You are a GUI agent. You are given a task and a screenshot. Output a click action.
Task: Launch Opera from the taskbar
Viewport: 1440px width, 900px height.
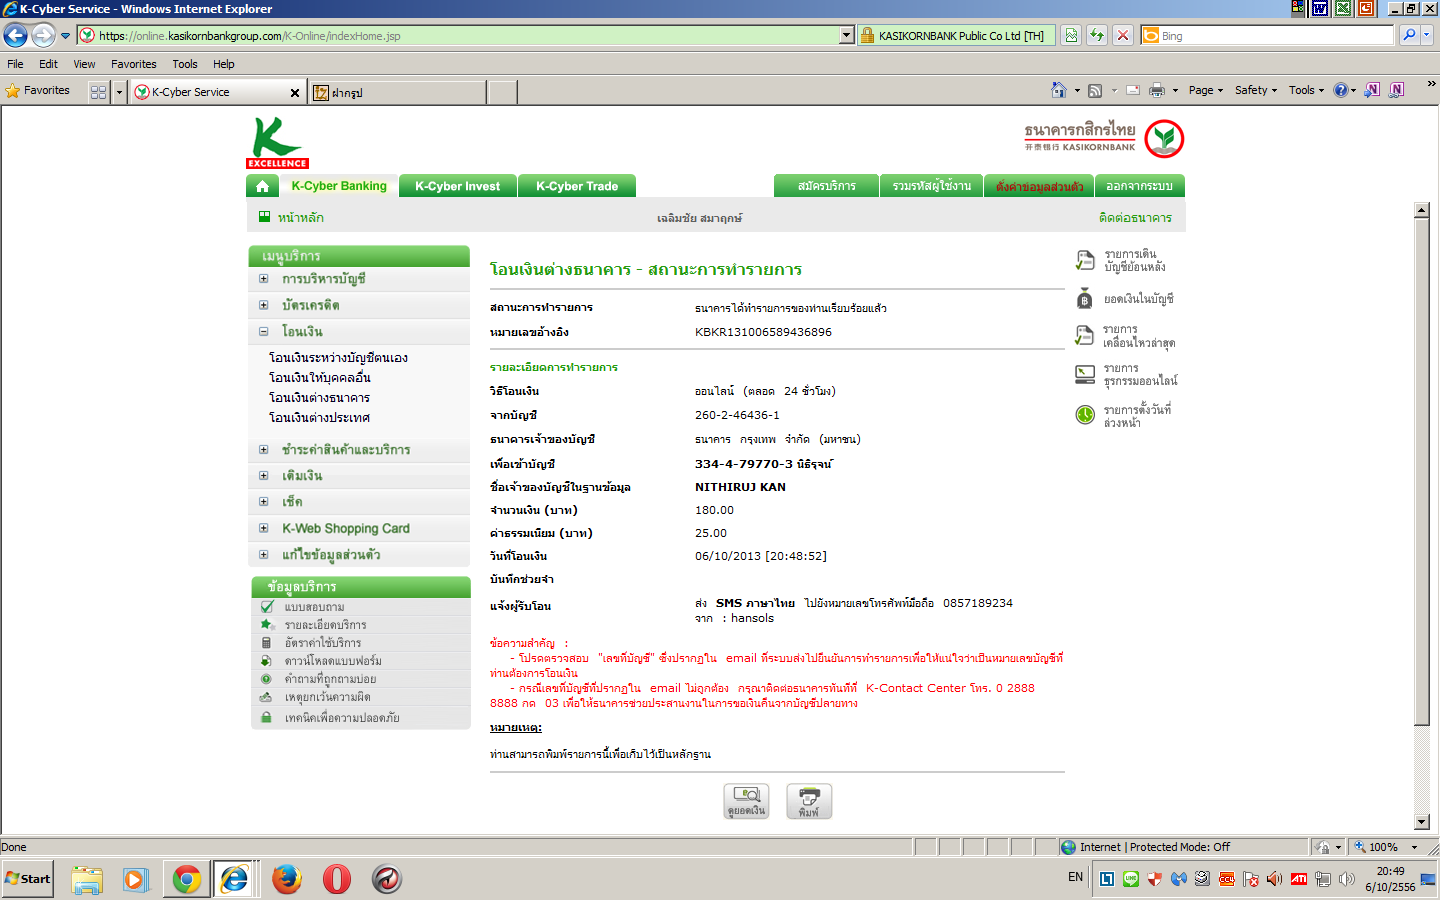coord(337,879)
